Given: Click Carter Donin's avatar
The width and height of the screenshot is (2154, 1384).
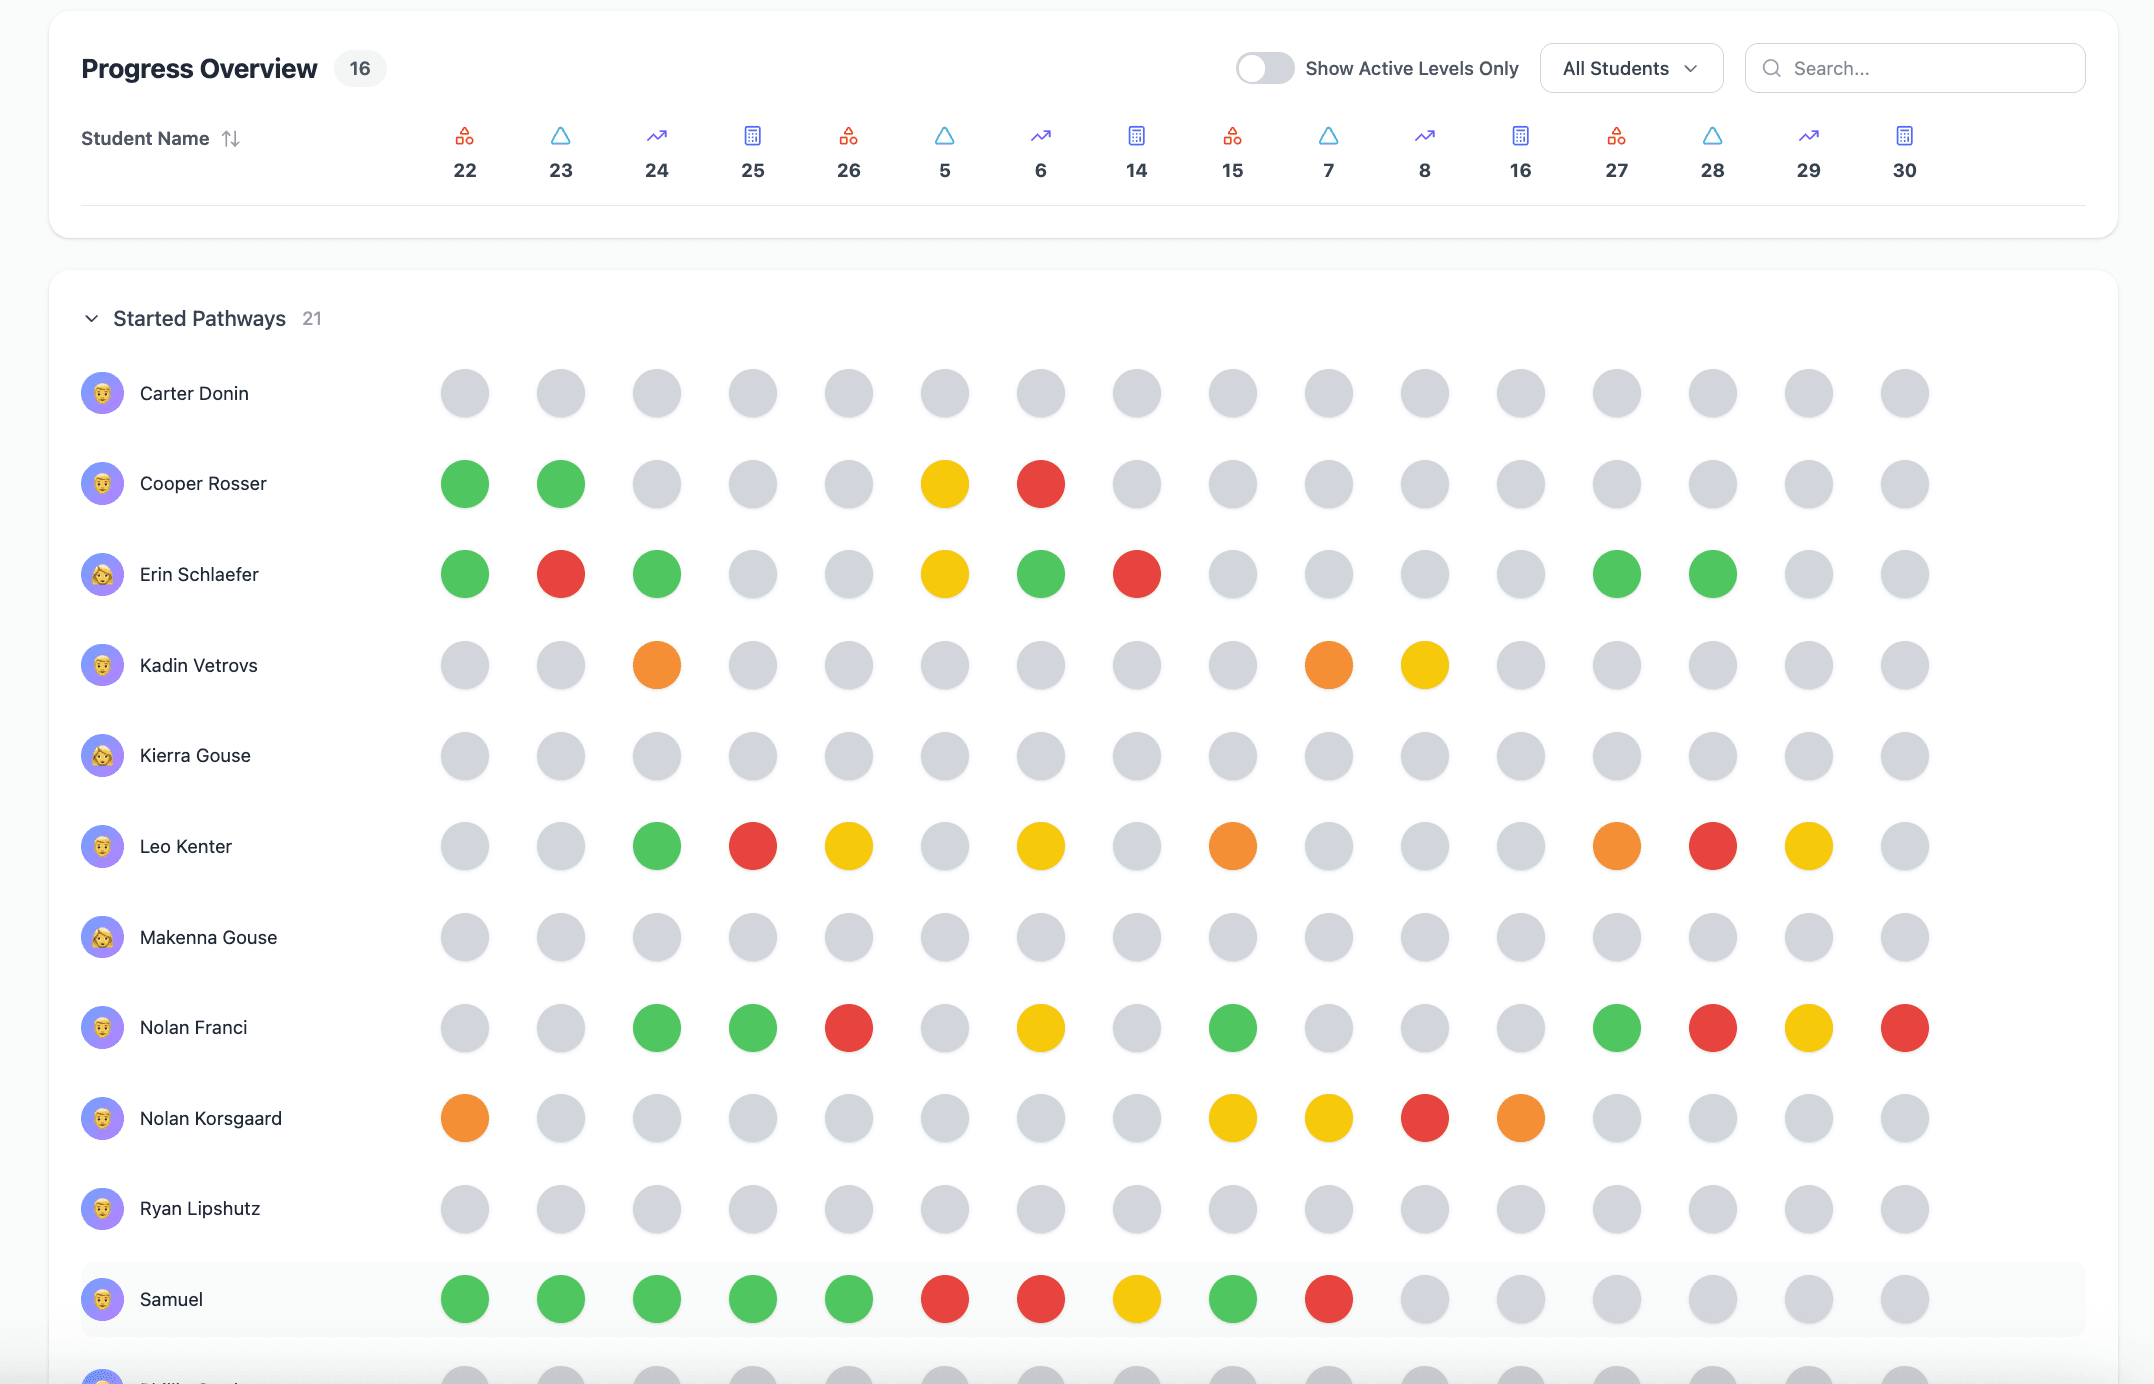Looking at the screenshot, I should (102, 394).
